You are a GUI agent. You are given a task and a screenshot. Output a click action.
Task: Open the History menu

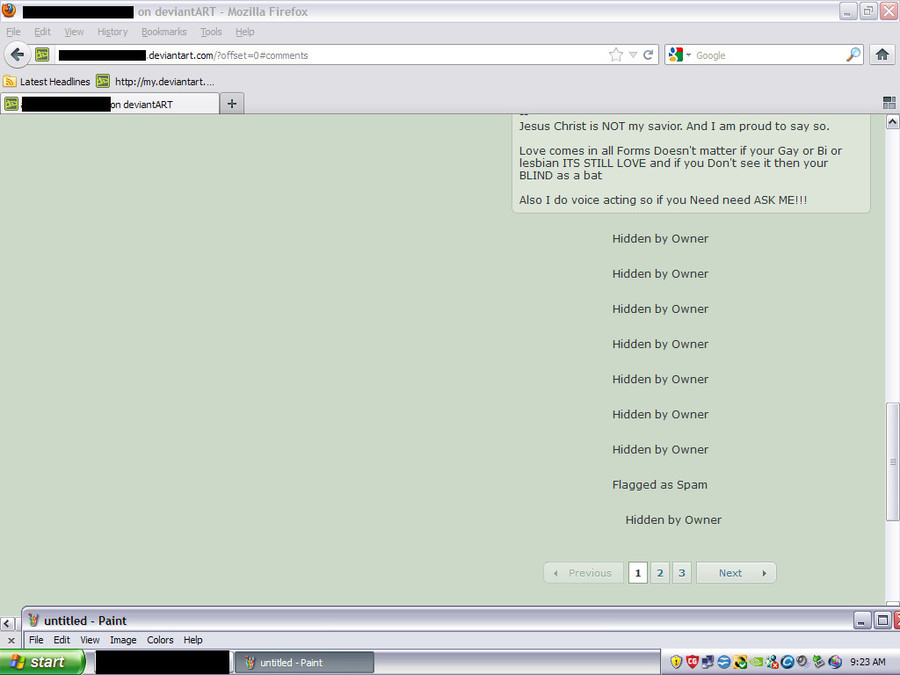pyautogui.click(x=112, y=32)
